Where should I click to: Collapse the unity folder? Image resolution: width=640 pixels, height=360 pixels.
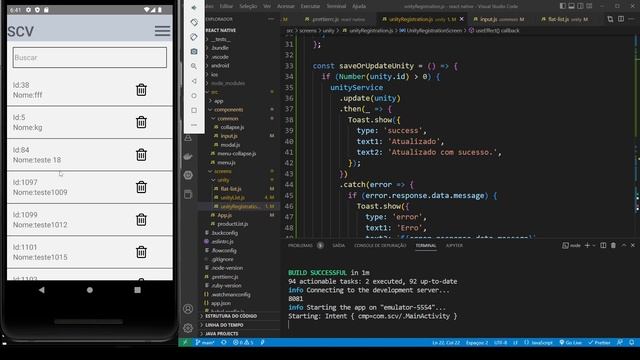point(223,180)
